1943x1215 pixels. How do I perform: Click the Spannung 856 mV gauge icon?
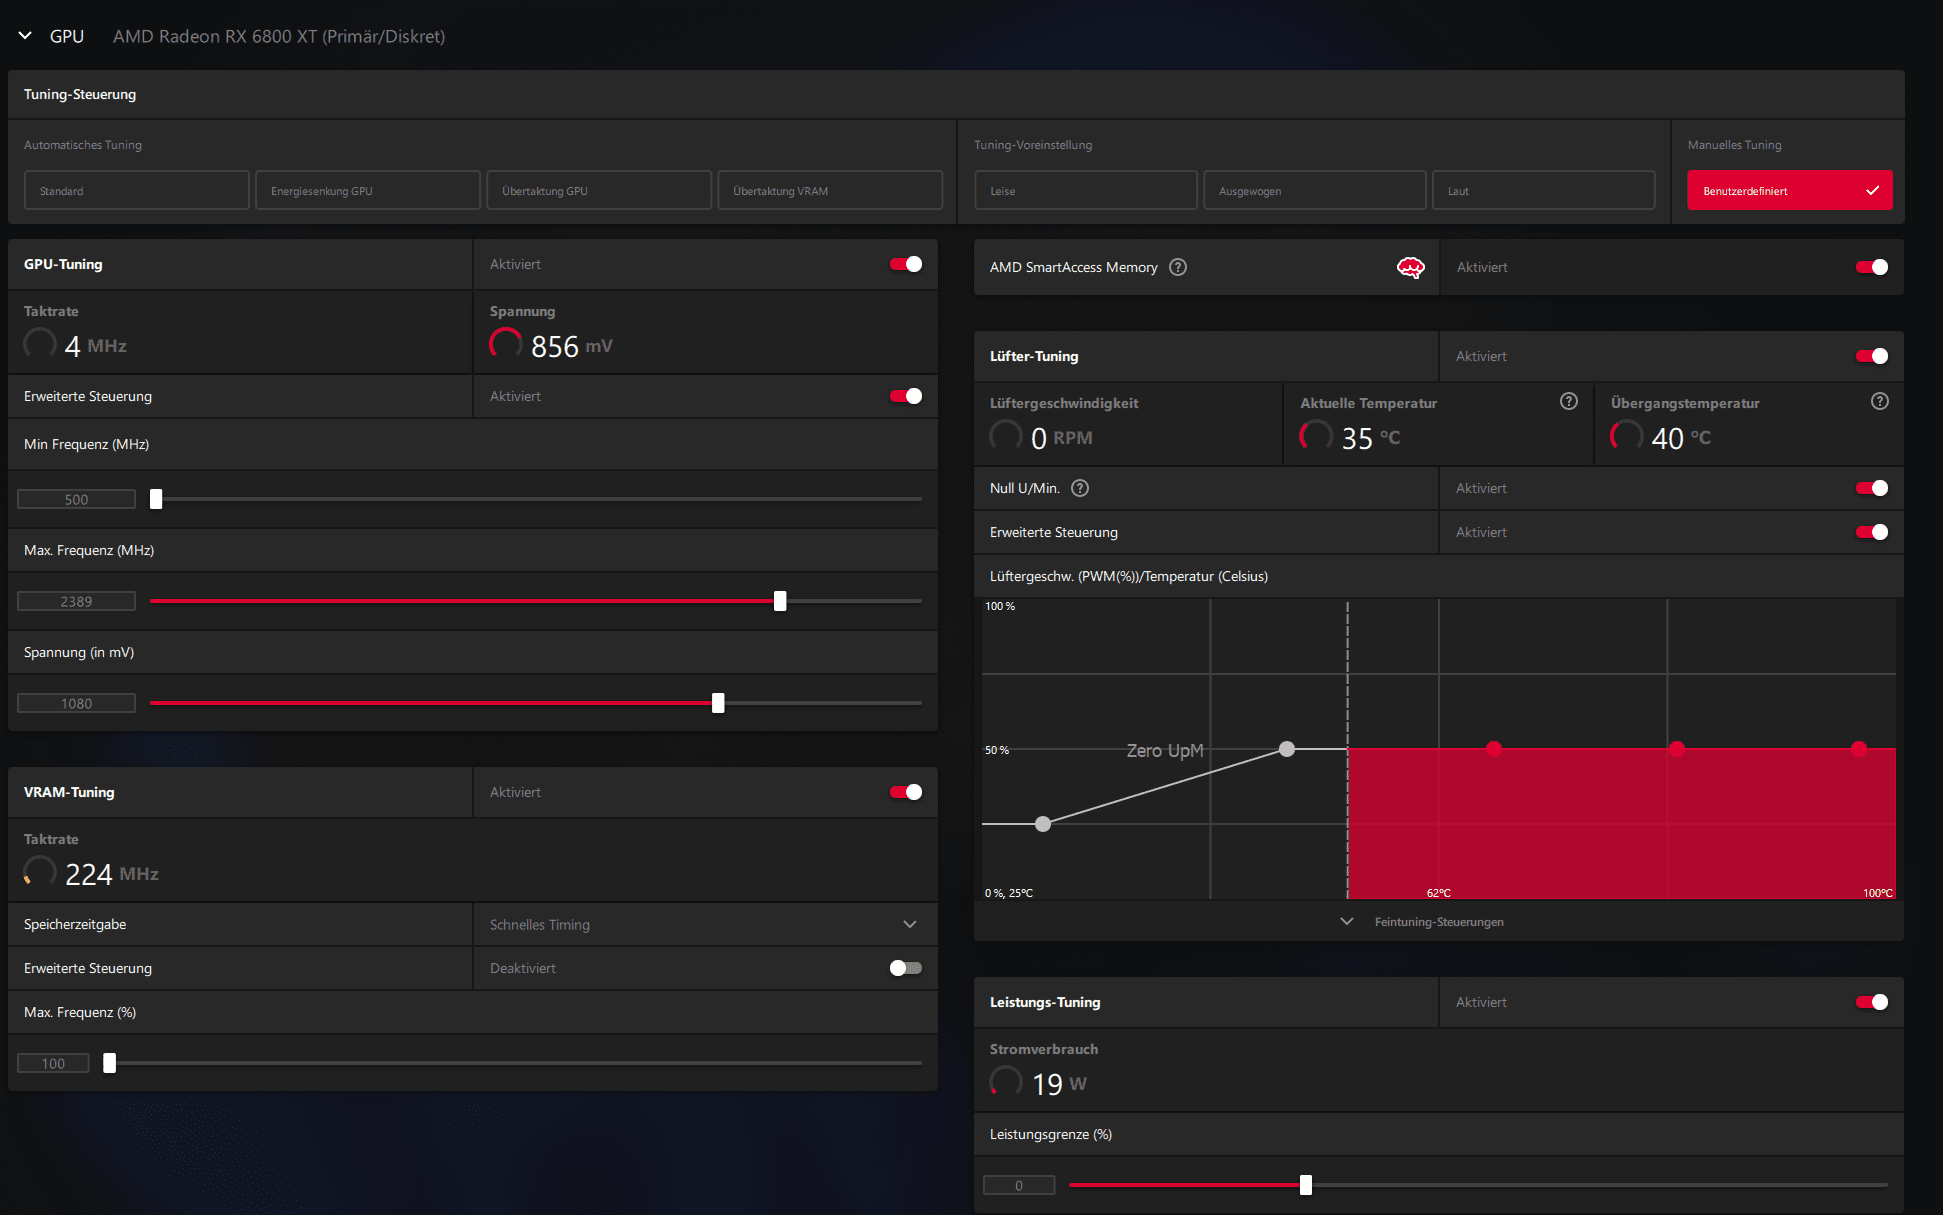pyautogui.click(x=506, y=344)
